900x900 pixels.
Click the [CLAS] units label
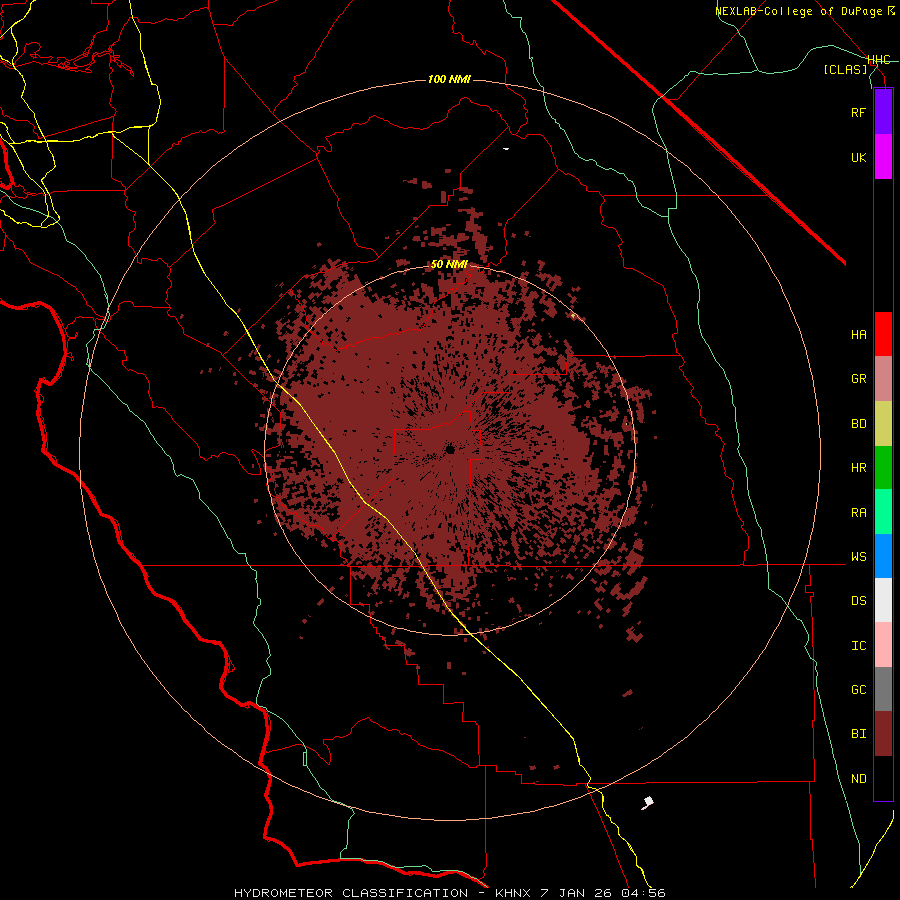point(845,69)
